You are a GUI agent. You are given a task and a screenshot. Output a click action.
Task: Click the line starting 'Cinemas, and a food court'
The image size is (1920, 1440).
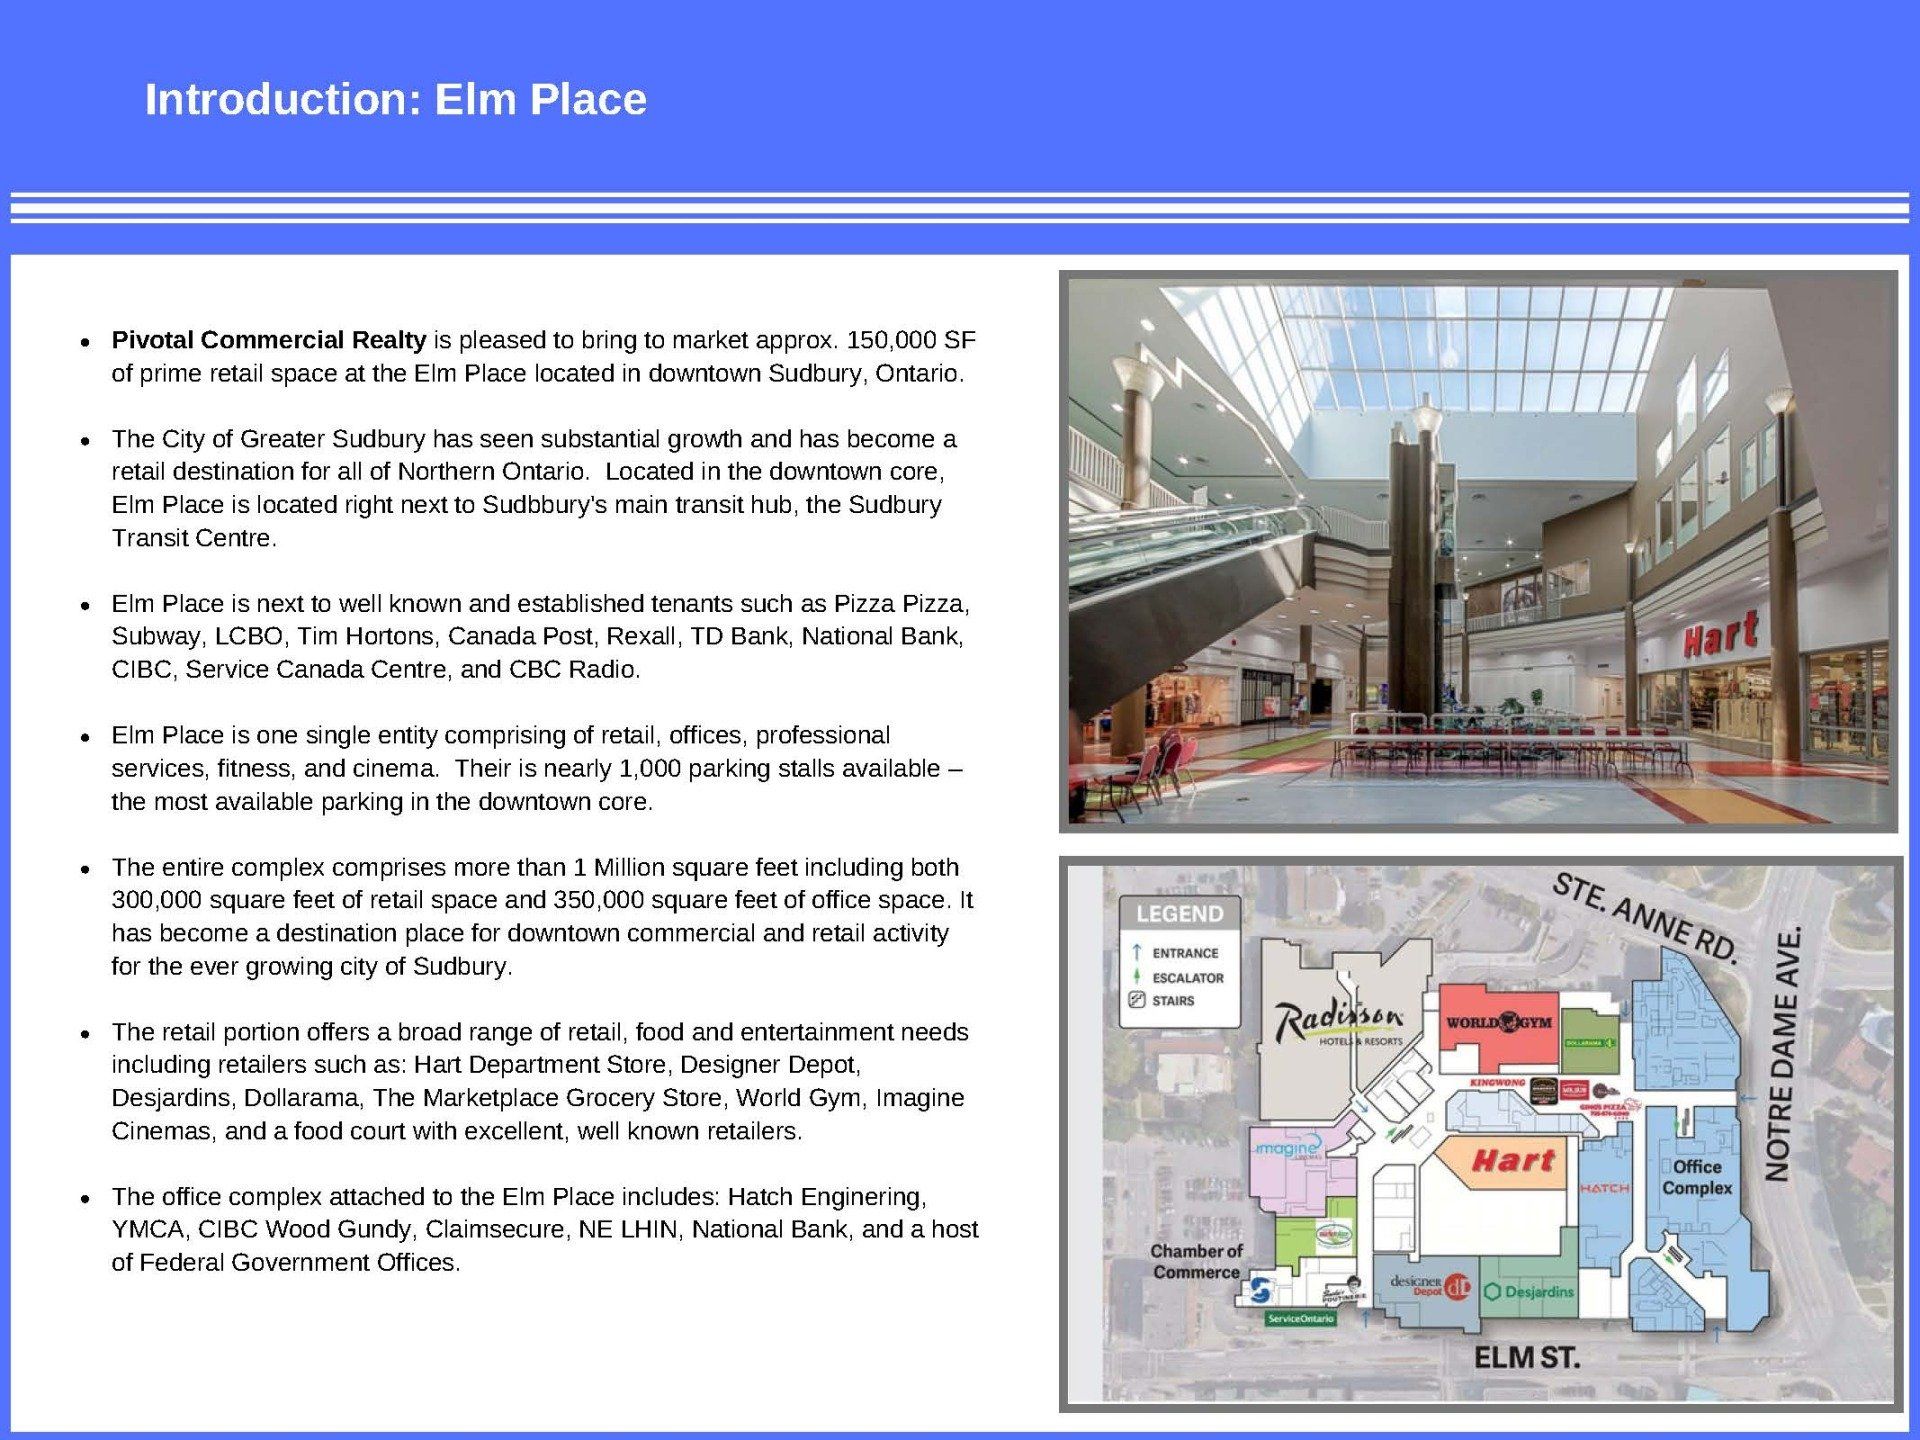457,1131
